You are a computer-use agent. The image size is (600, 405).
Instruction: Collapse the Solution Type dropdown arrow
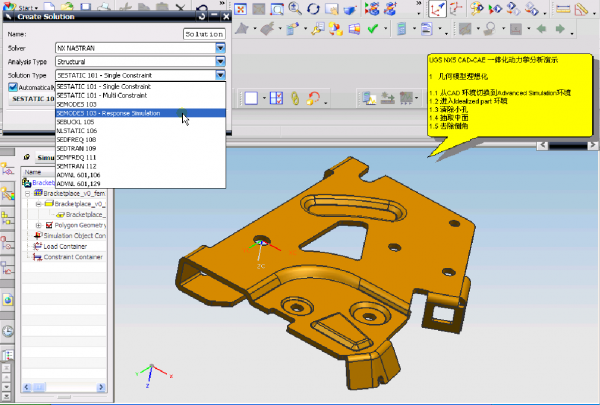click(x=220, y=75)
